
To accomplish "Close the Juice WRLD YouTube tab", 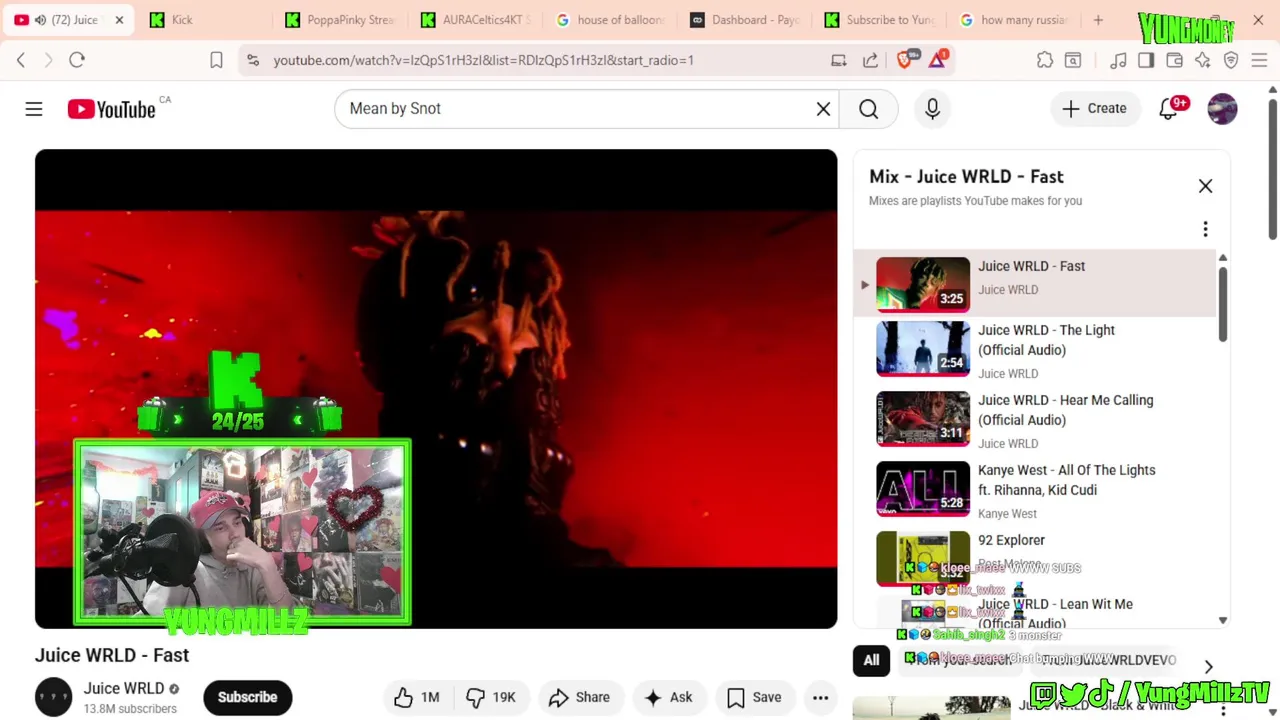I will [x=119, y=20].
